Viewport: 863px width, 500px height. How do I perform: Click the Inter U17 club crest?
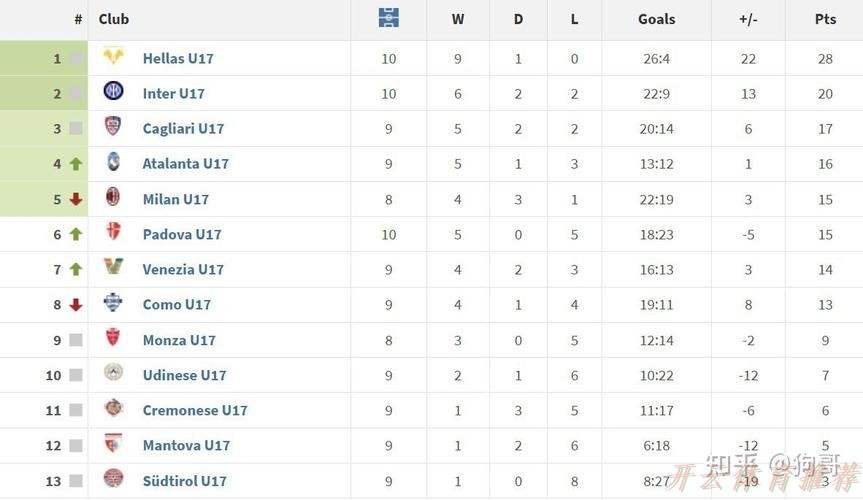coord(113,92)
